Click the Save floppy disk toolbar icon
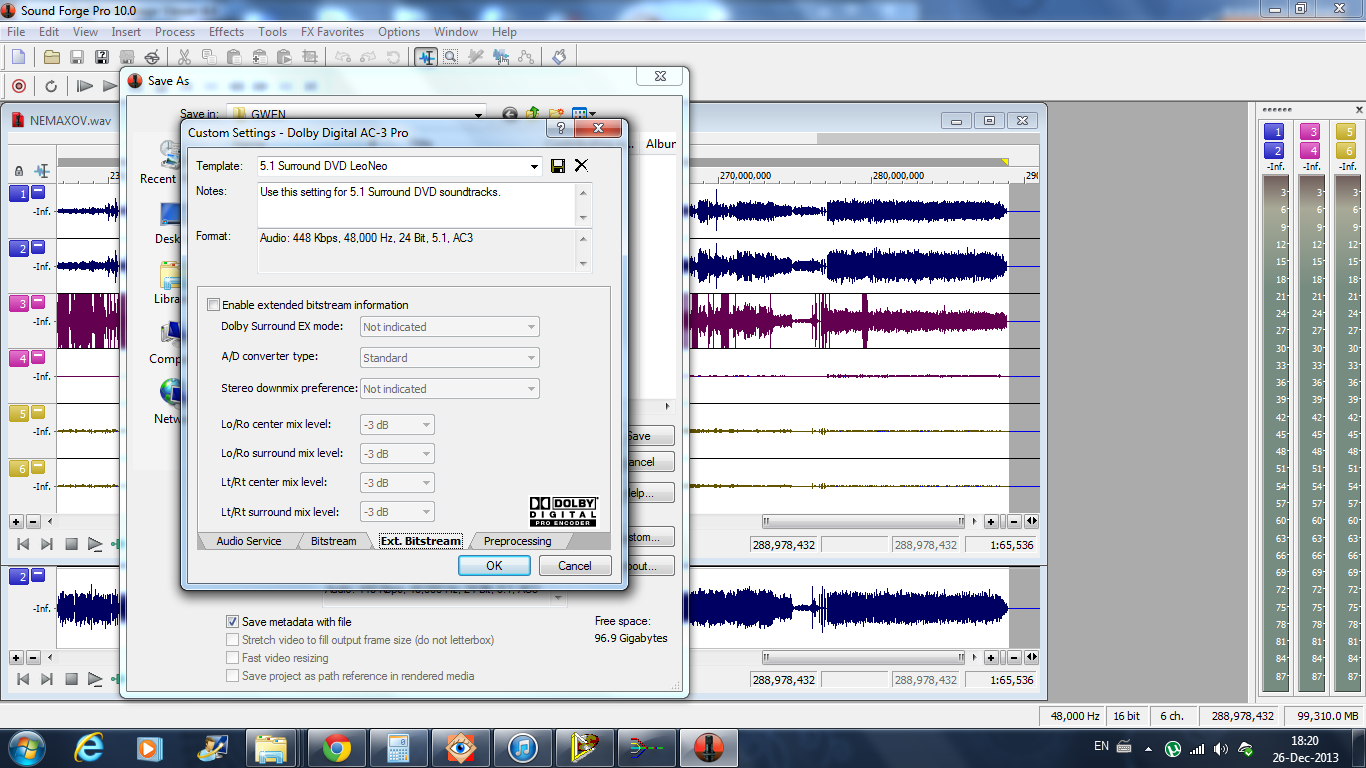Screen dimensions: 1366x768 (77, 57)
